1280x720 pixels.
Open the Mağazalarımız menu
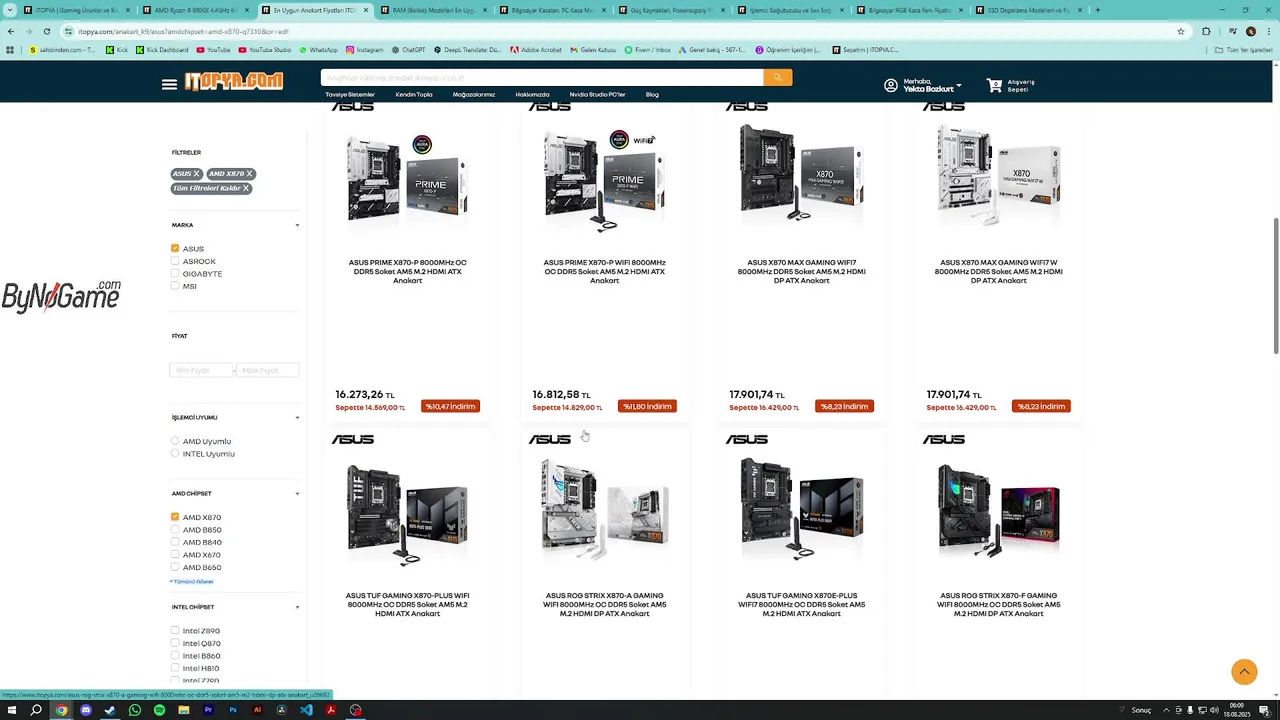pyautogui.click(x=474, y=94)
